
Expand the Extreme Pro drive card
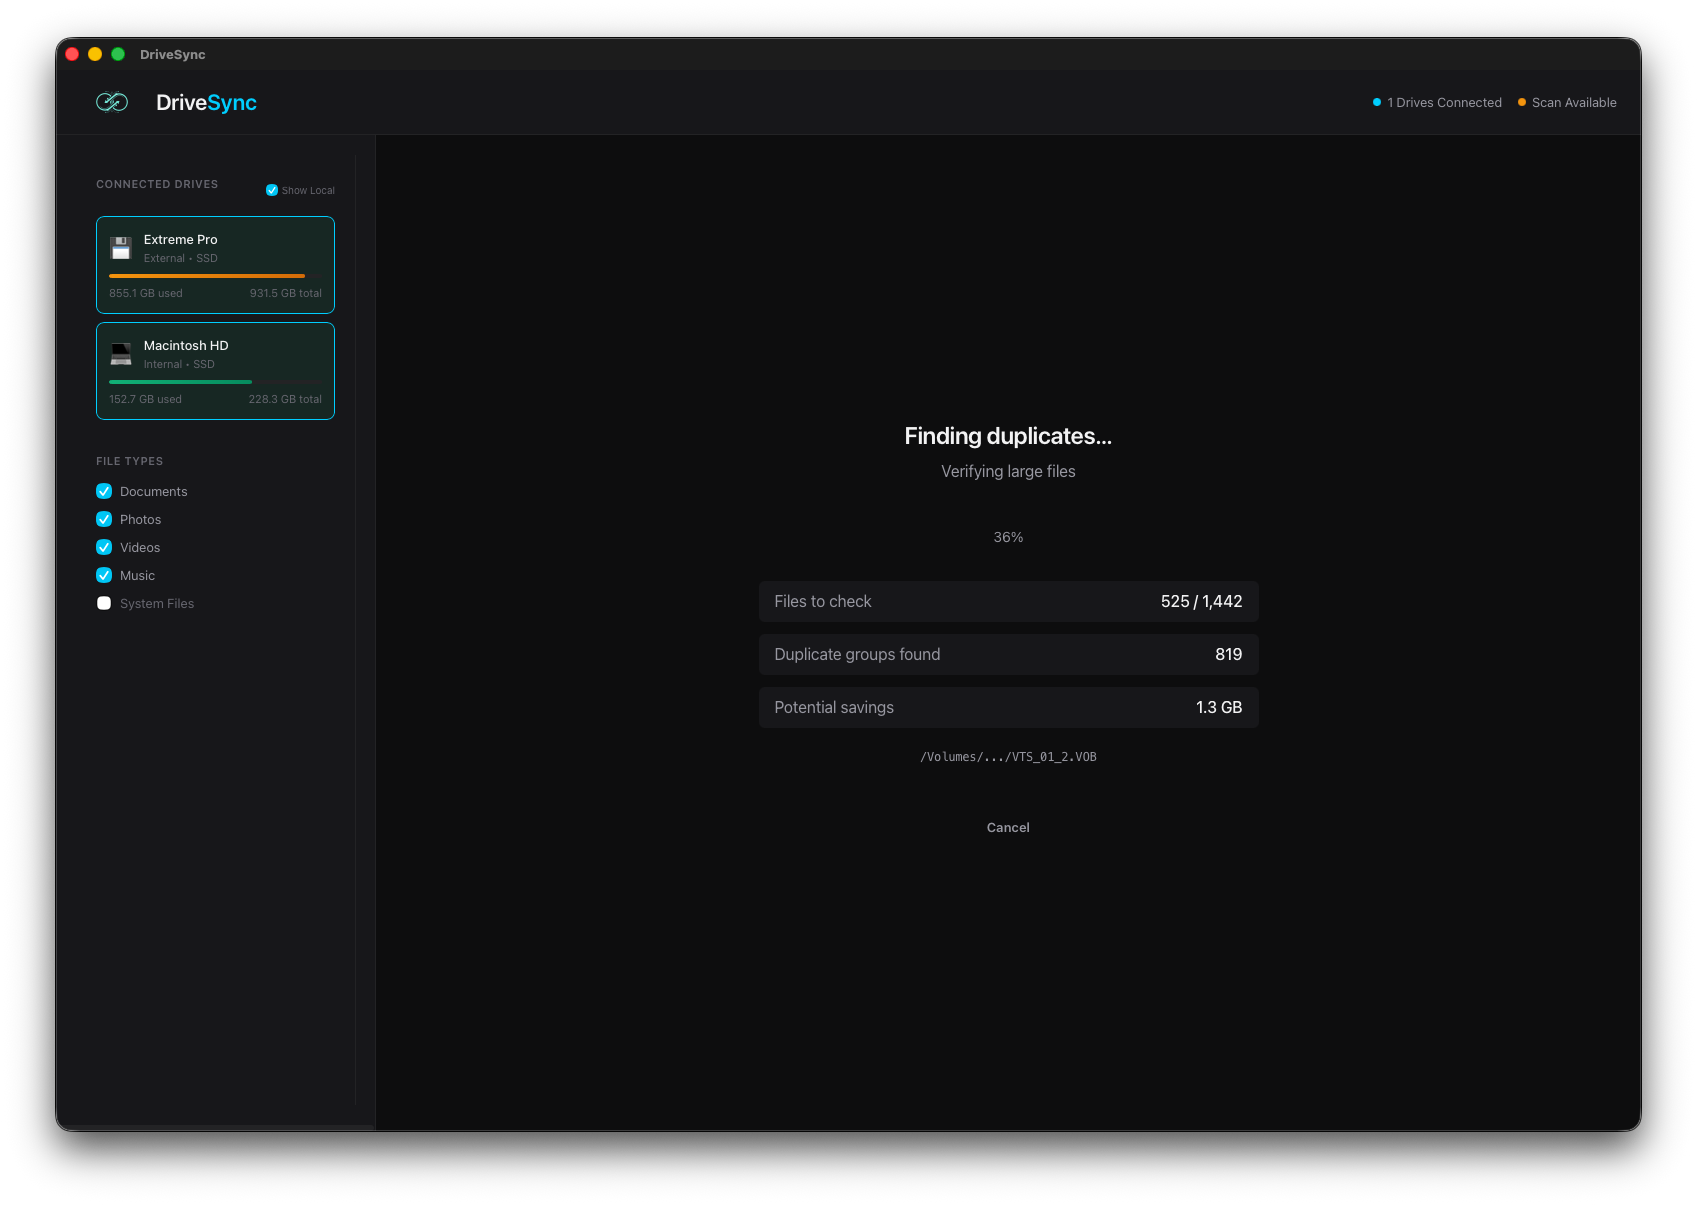215,265
